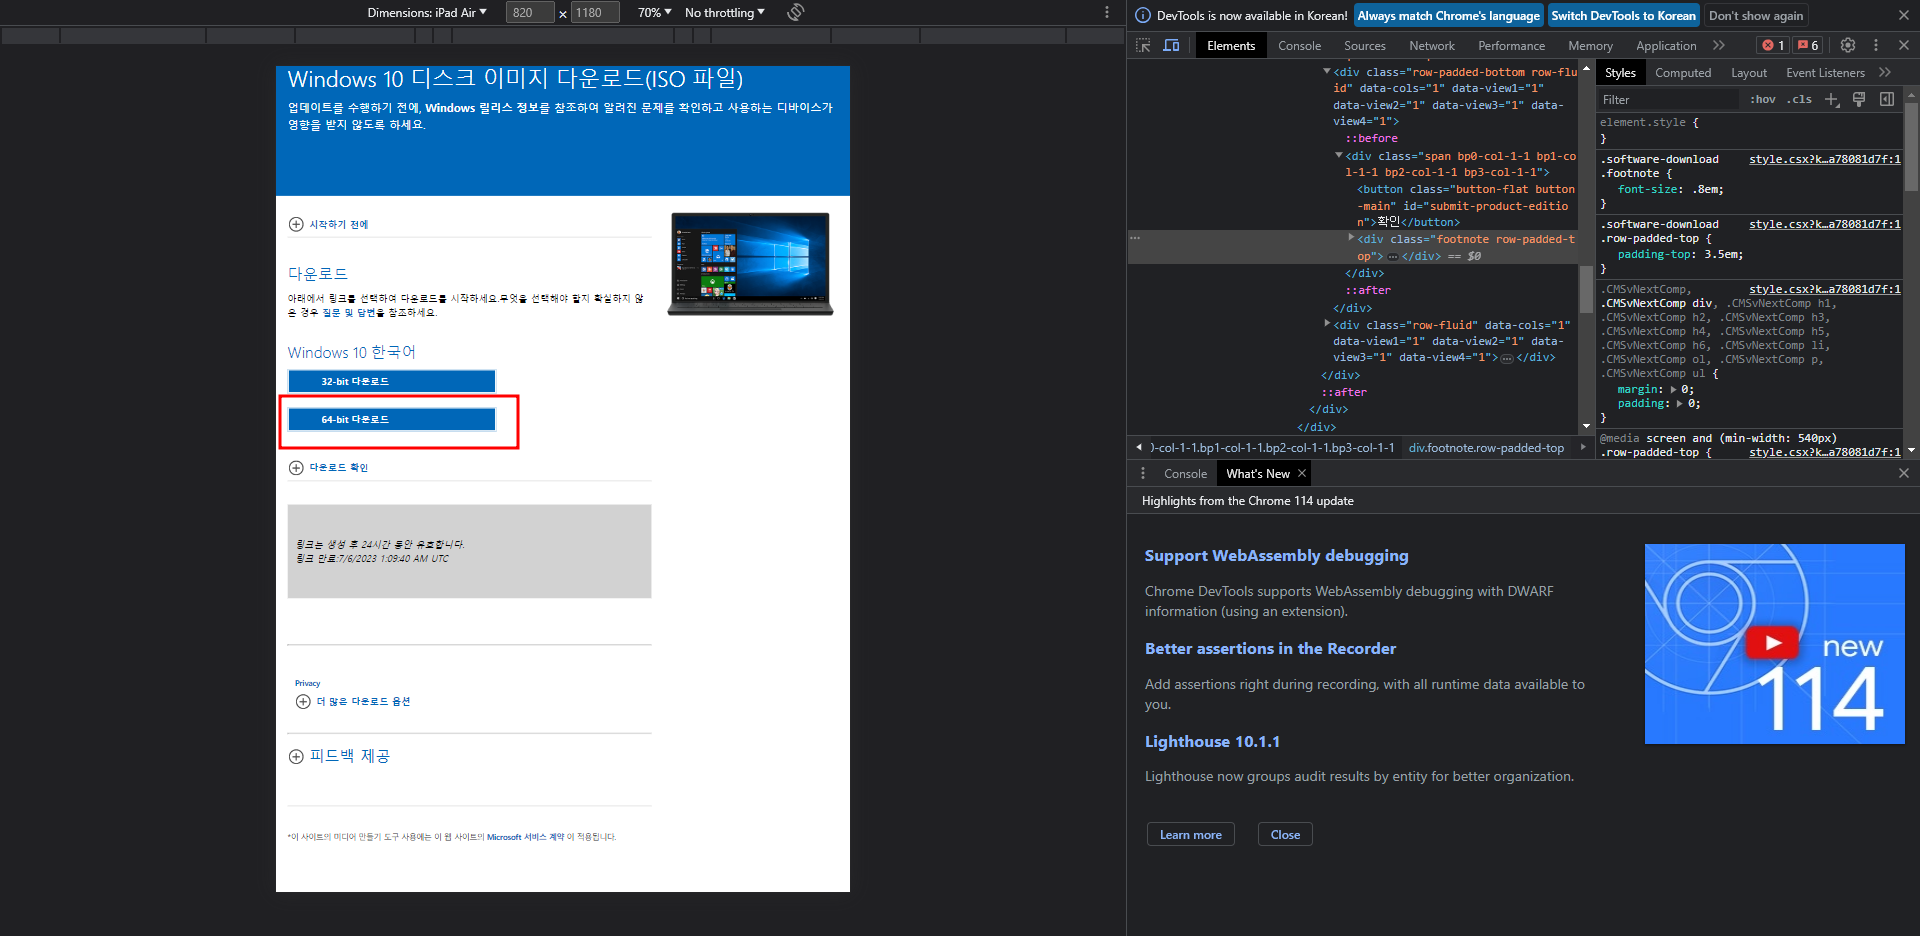Collapse the span bp0-col-1-1 div node

[1339, 155]
